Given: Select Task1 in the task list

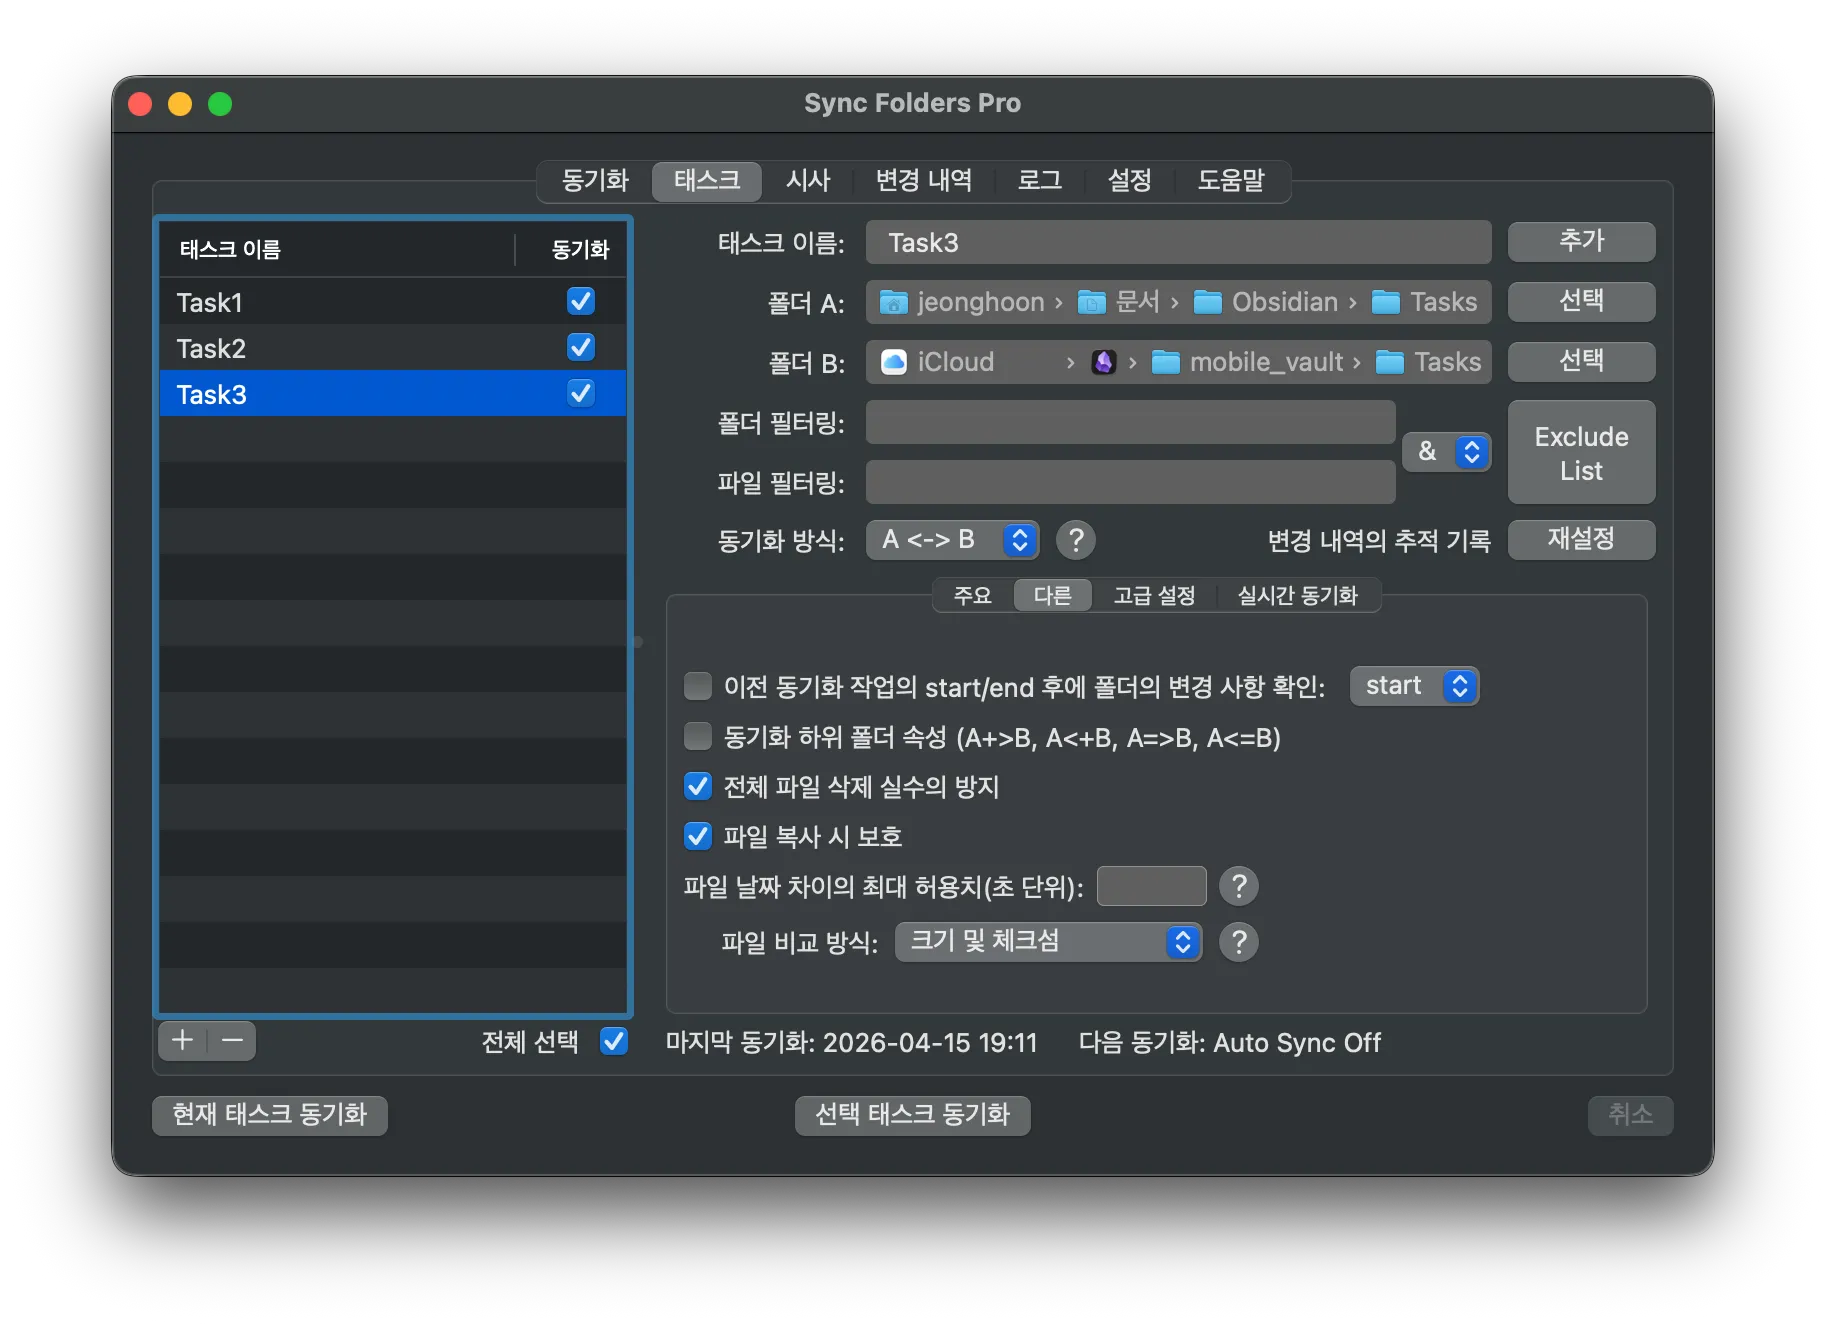Looking at the screenshot, I should click(393, 301).
